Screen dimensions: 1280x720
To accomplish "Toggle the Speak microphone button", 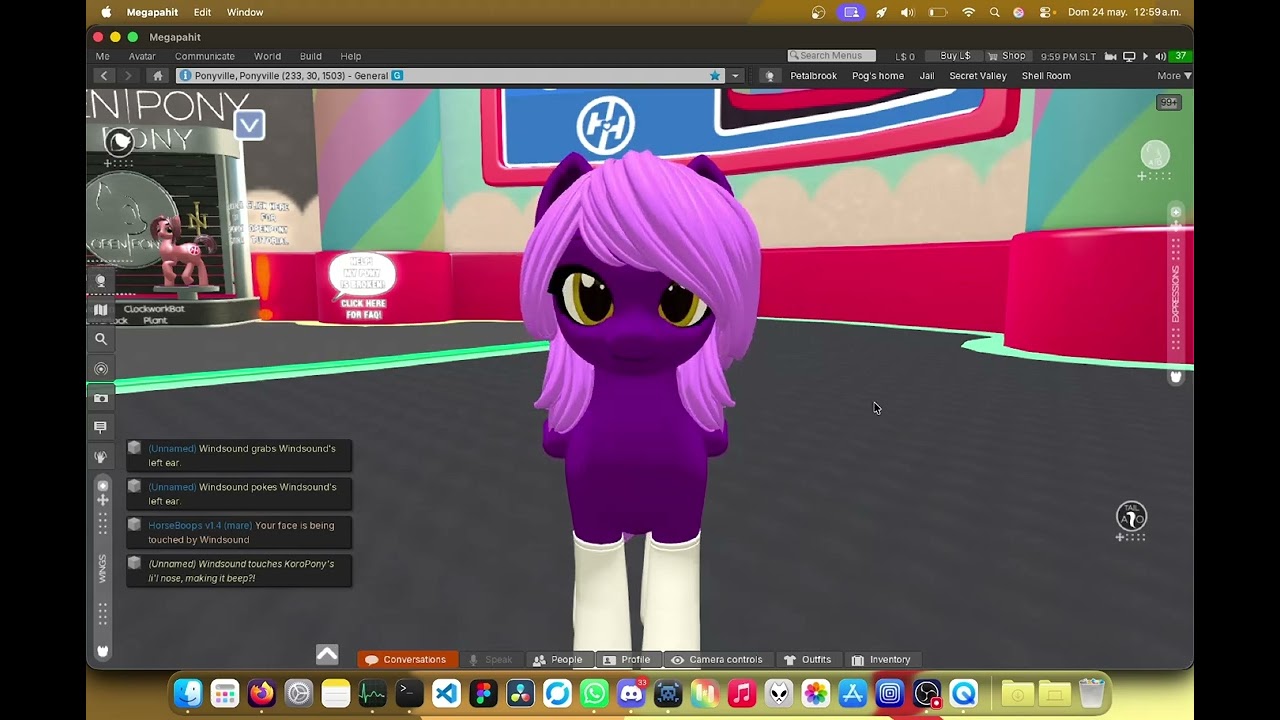I will (x=491, y=660).
